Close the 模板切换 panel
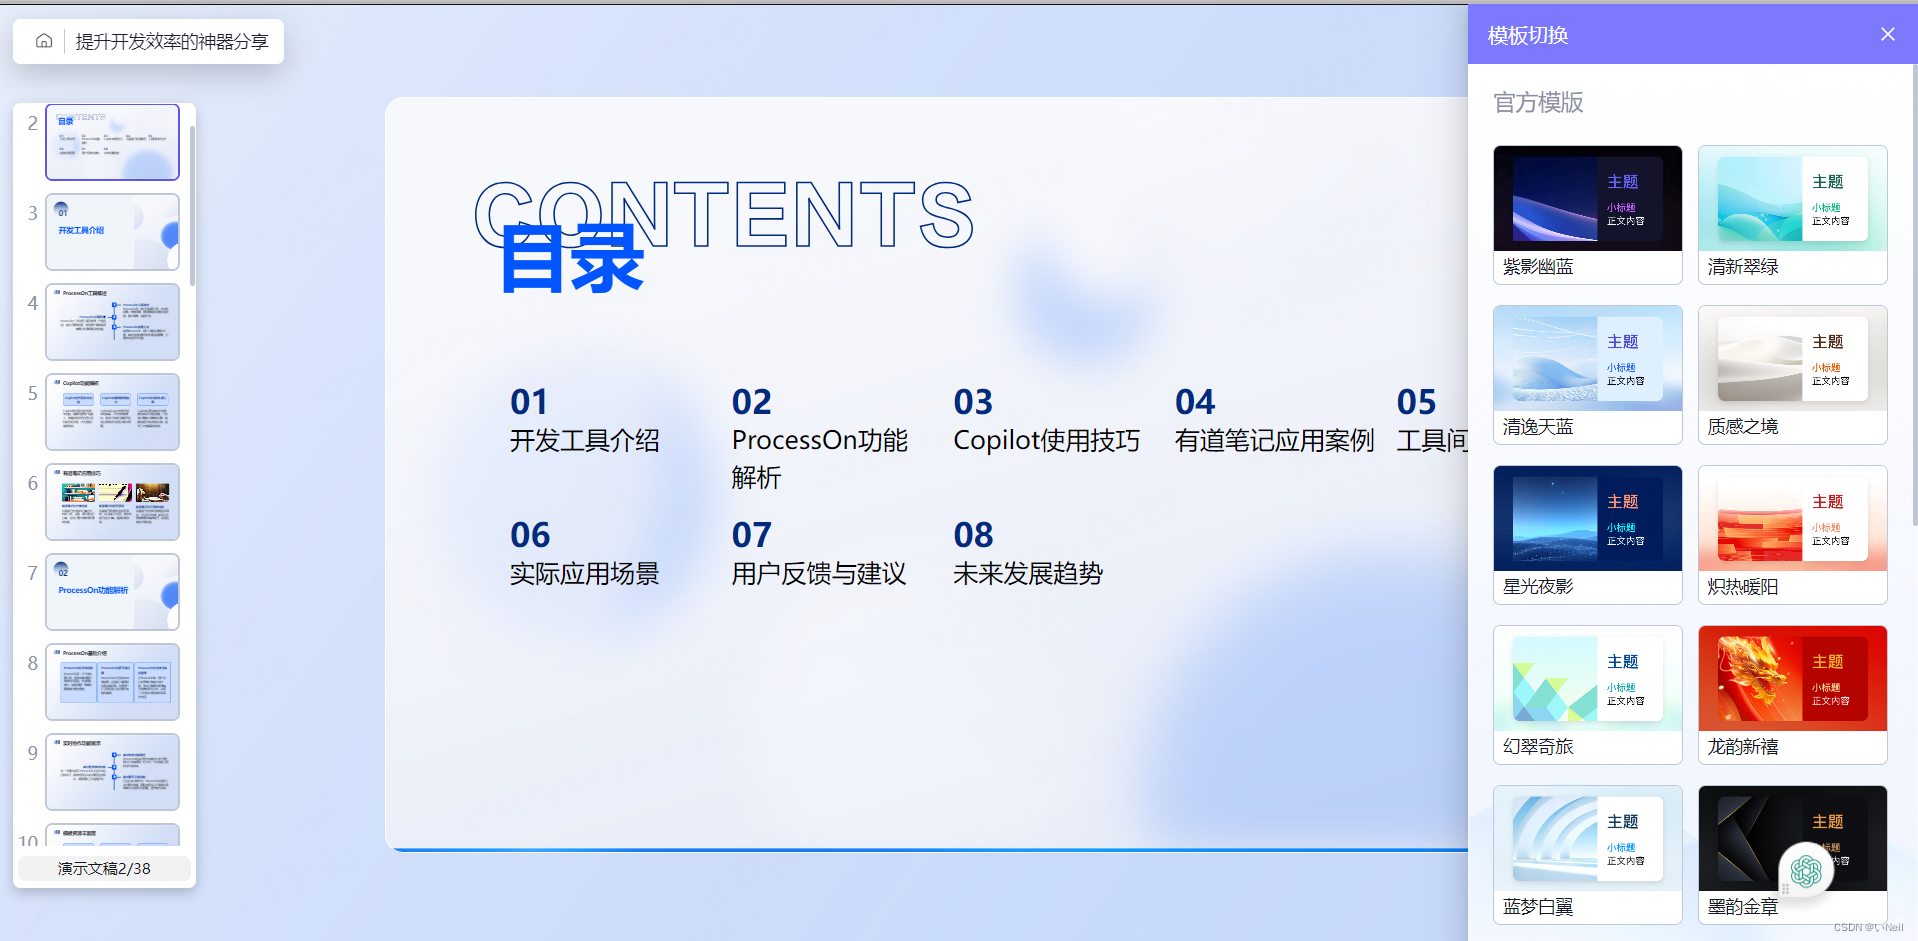Viewport: 1918px width, 941px height. click(1887, 34)
